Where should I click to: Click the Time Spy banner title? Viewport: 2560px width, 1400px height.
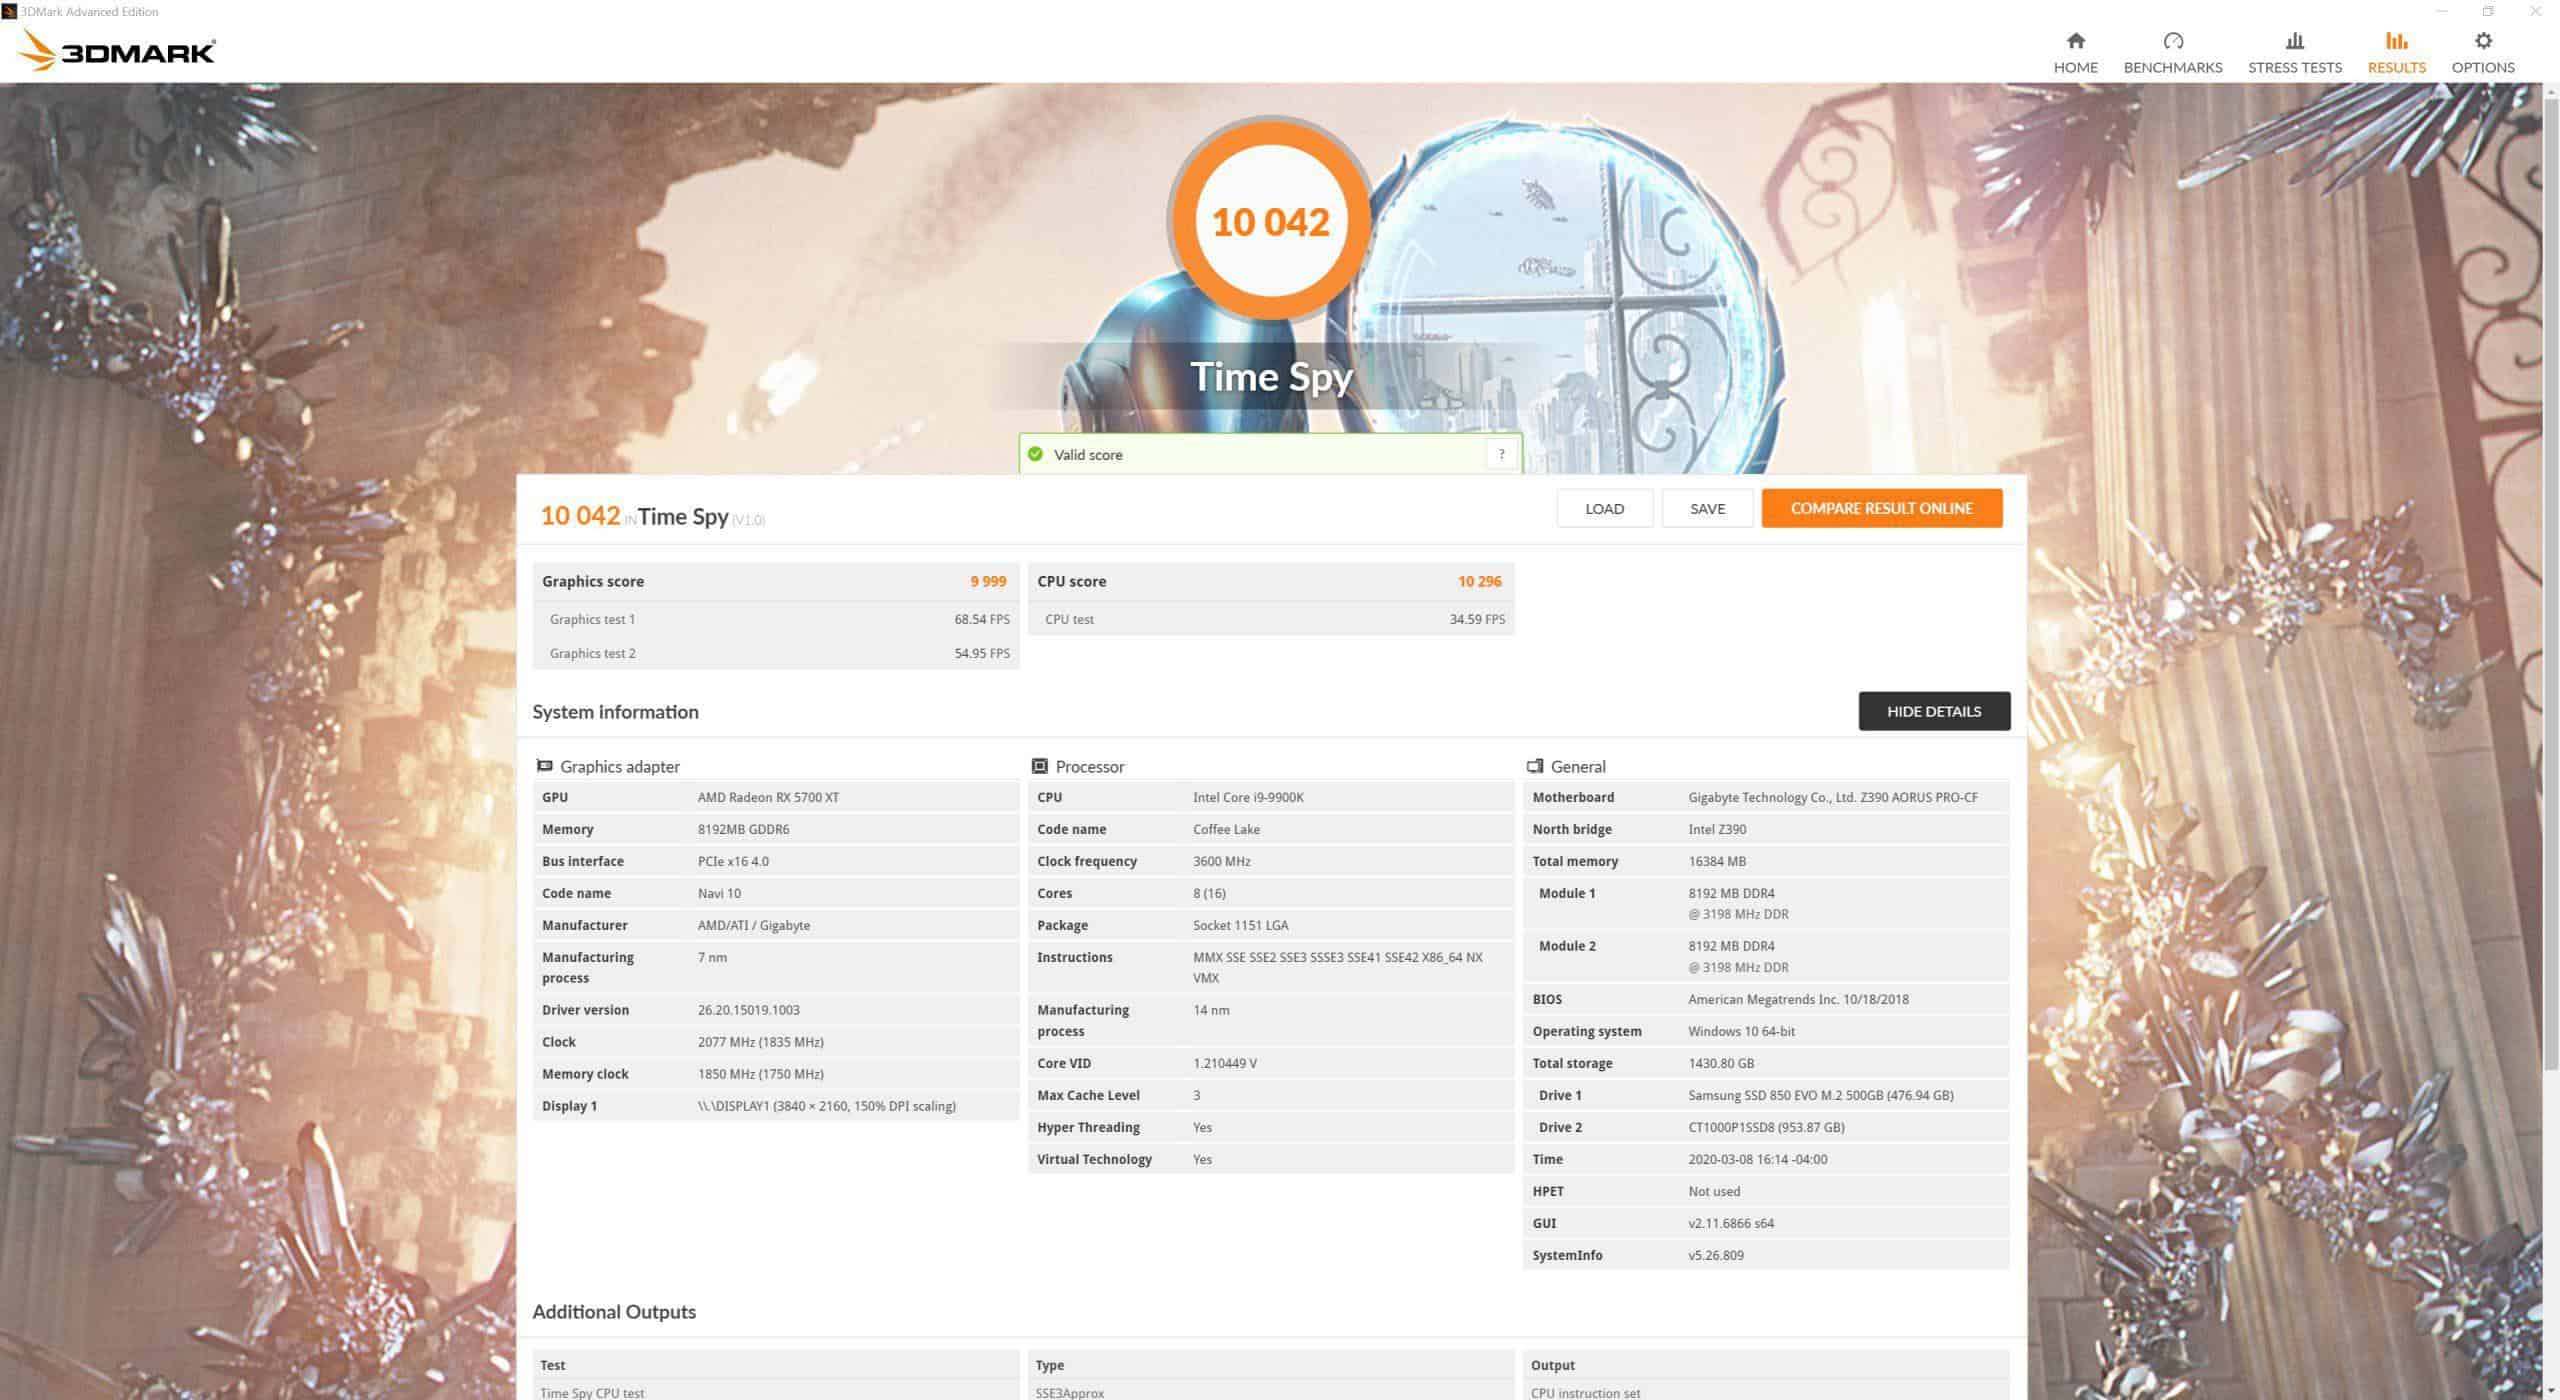(1271, 376)
